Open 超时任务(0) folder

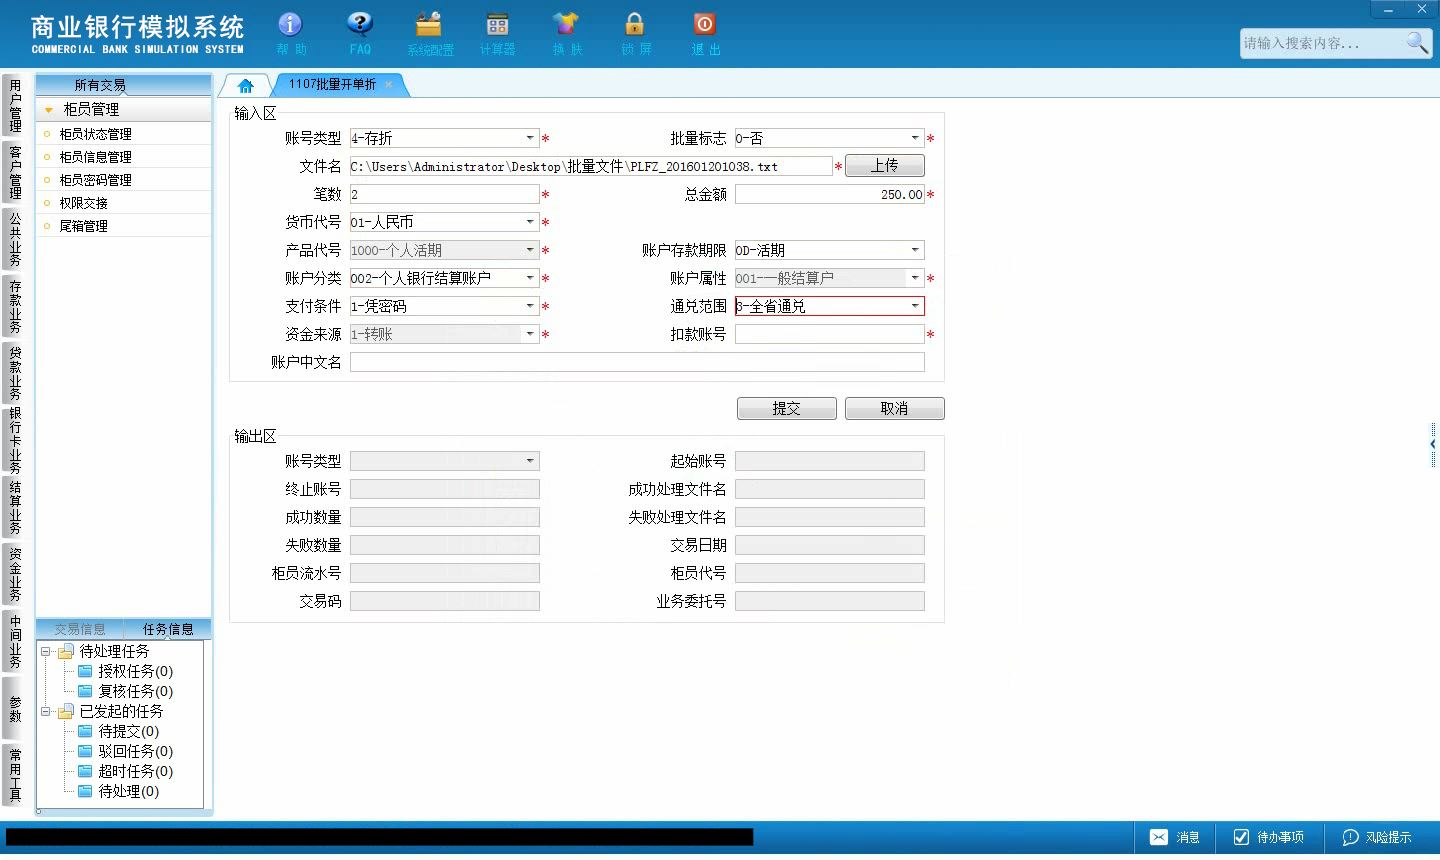click(x=126, y=771)
